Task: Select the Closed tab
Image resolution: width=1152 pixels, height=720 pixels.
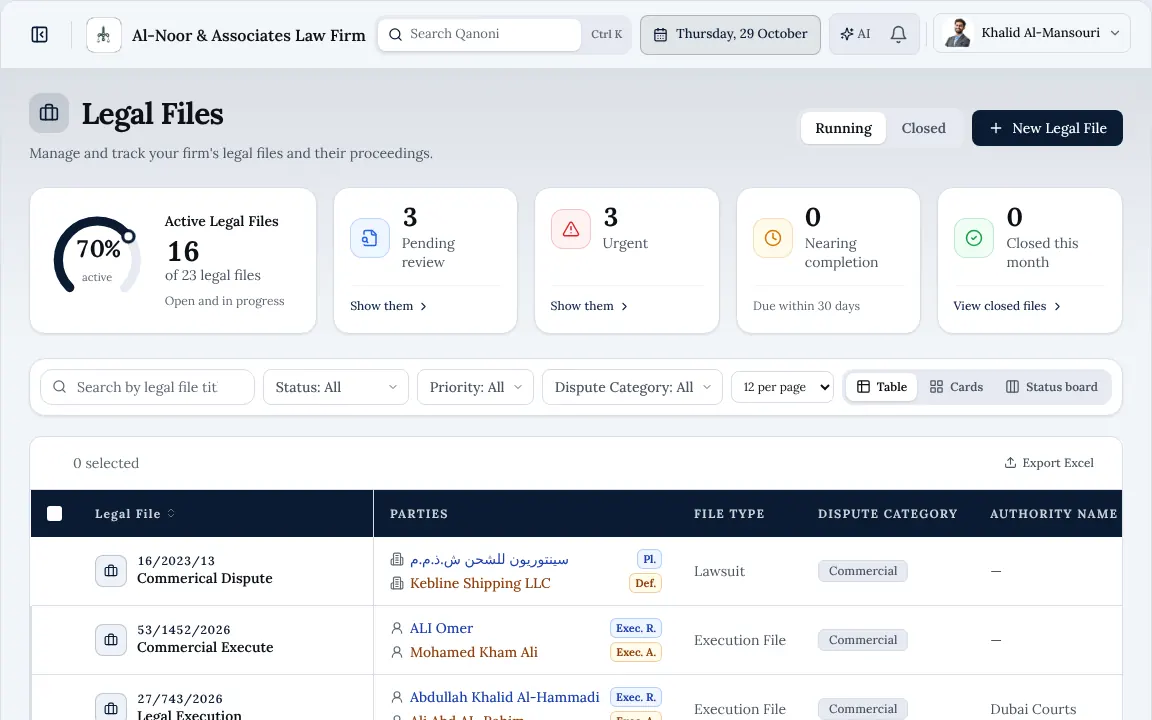Action: tap(924, 128)
